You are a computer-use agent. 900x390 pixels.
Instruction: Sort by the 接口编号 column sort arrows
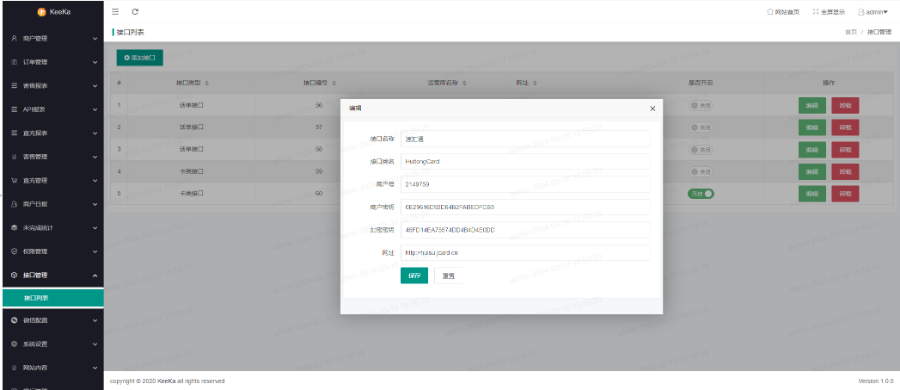[333, 83]
